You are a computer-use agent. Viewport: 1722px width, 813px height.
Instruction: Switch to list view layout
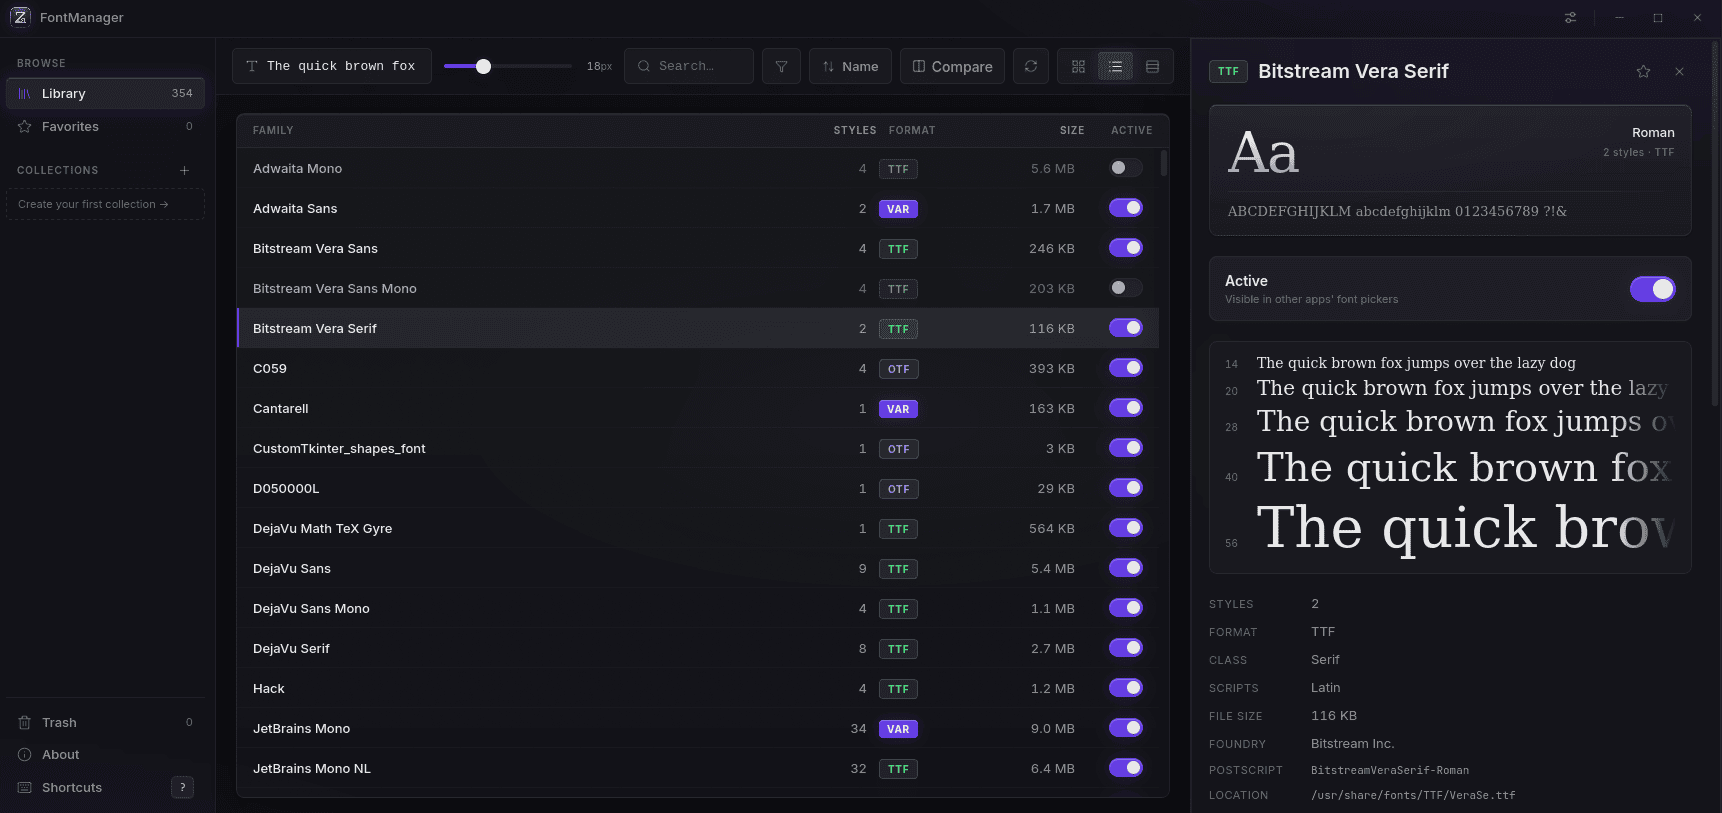pos(1115,66)
